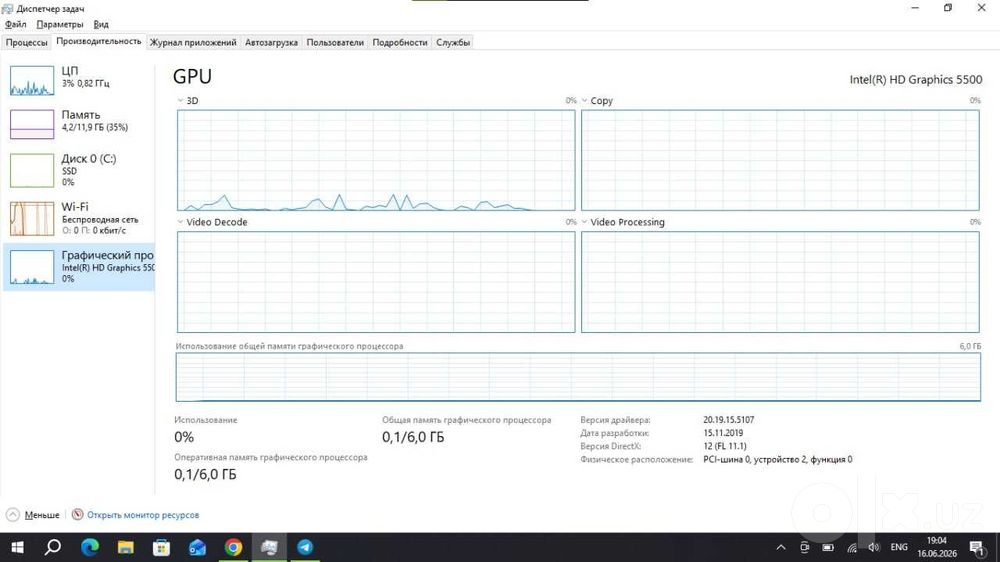Open the notification center icon
1000x562 pixels.
[977, 547]
